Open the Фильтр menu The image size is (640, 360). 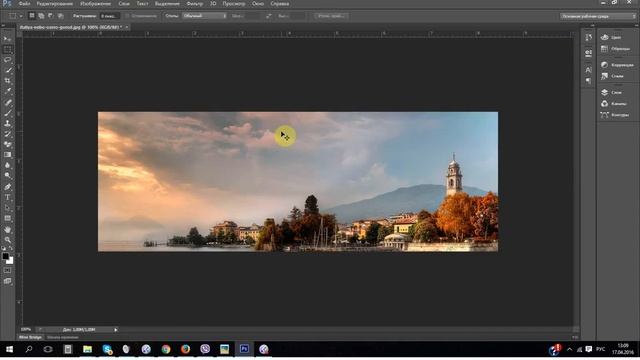[195, 4]
